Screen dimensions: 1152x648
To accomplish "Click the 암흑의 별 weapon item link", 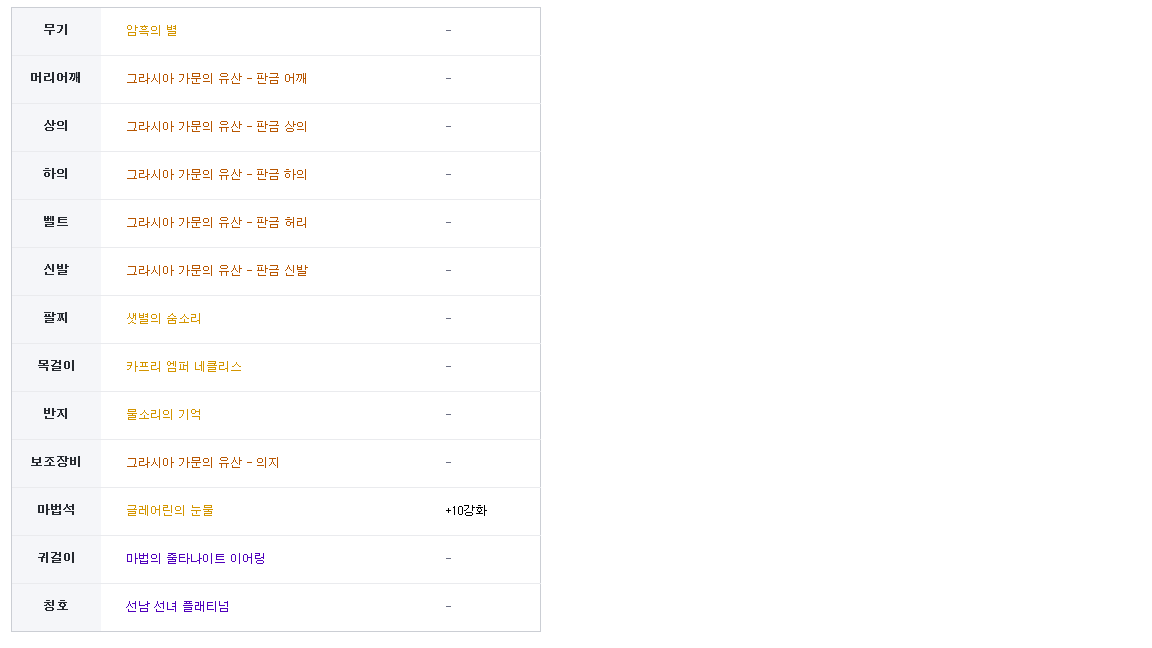I will point(151,31).
